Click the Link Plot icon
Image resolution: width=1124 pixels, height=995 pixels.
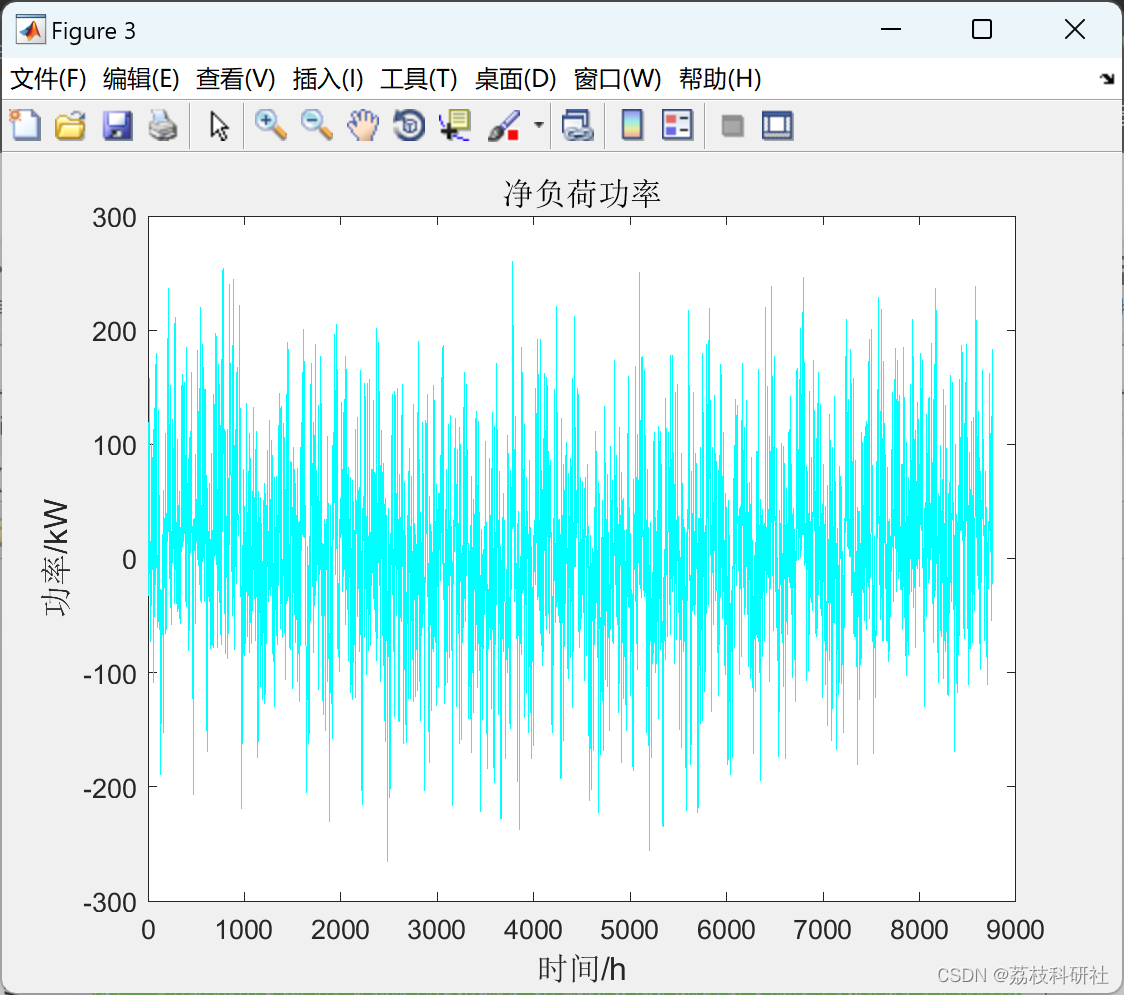(x=577, y=125)
